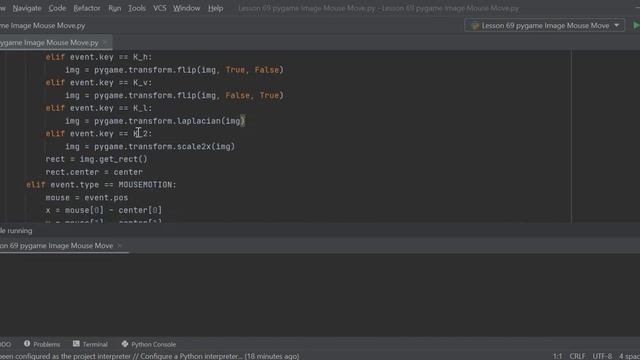Click the line 'x = mouse[0] - center[0]'
The image size is (640, 360).
pos(104,210)
